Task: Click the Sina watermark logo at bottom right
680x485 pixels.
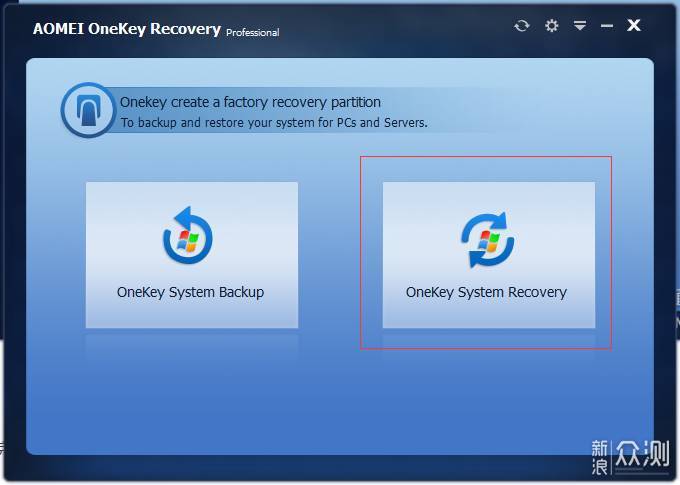Action: [x=629, y=458]
